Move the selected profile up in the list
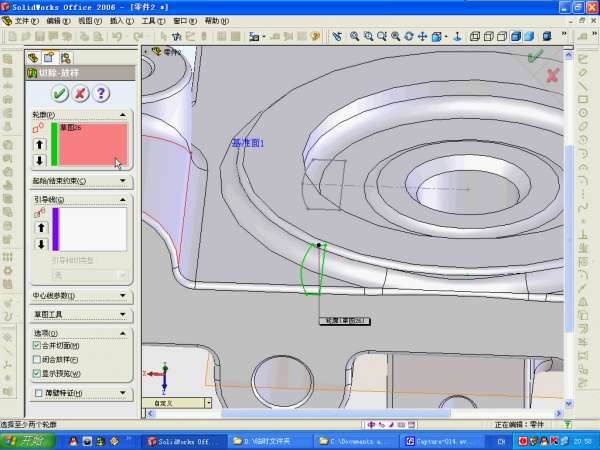600x450 pixels. pyautogui.click(x=39, y=145)
